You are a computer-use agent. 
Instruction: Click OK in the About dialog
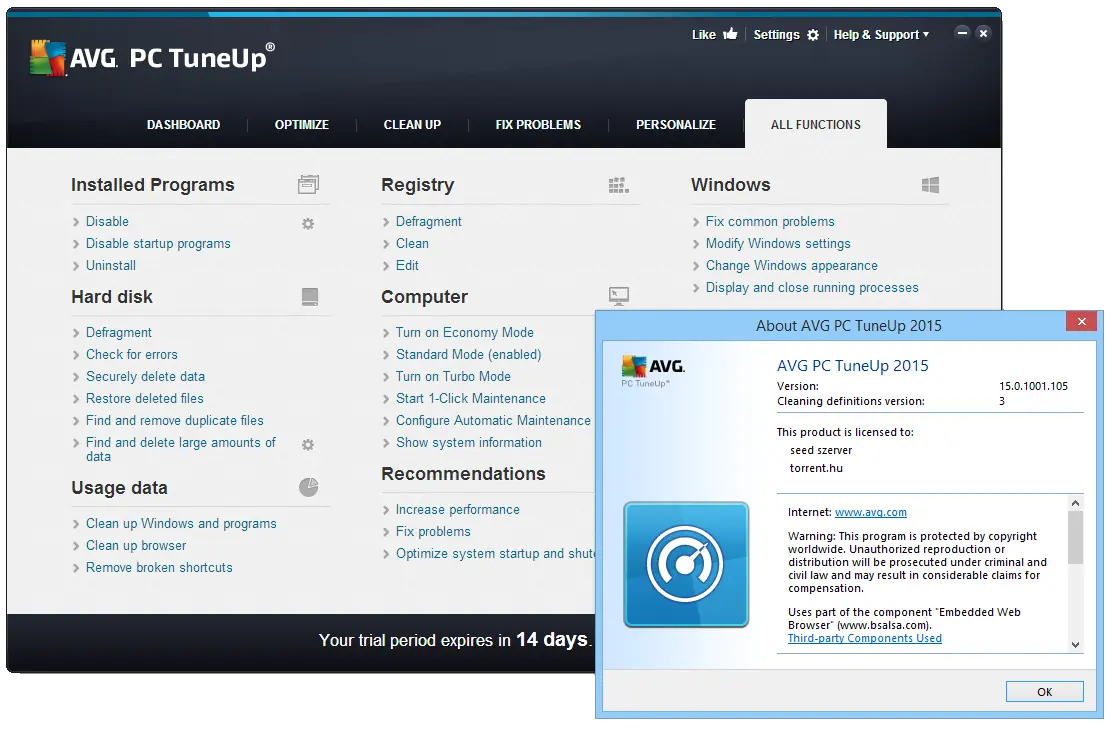tap(1044, 691)
